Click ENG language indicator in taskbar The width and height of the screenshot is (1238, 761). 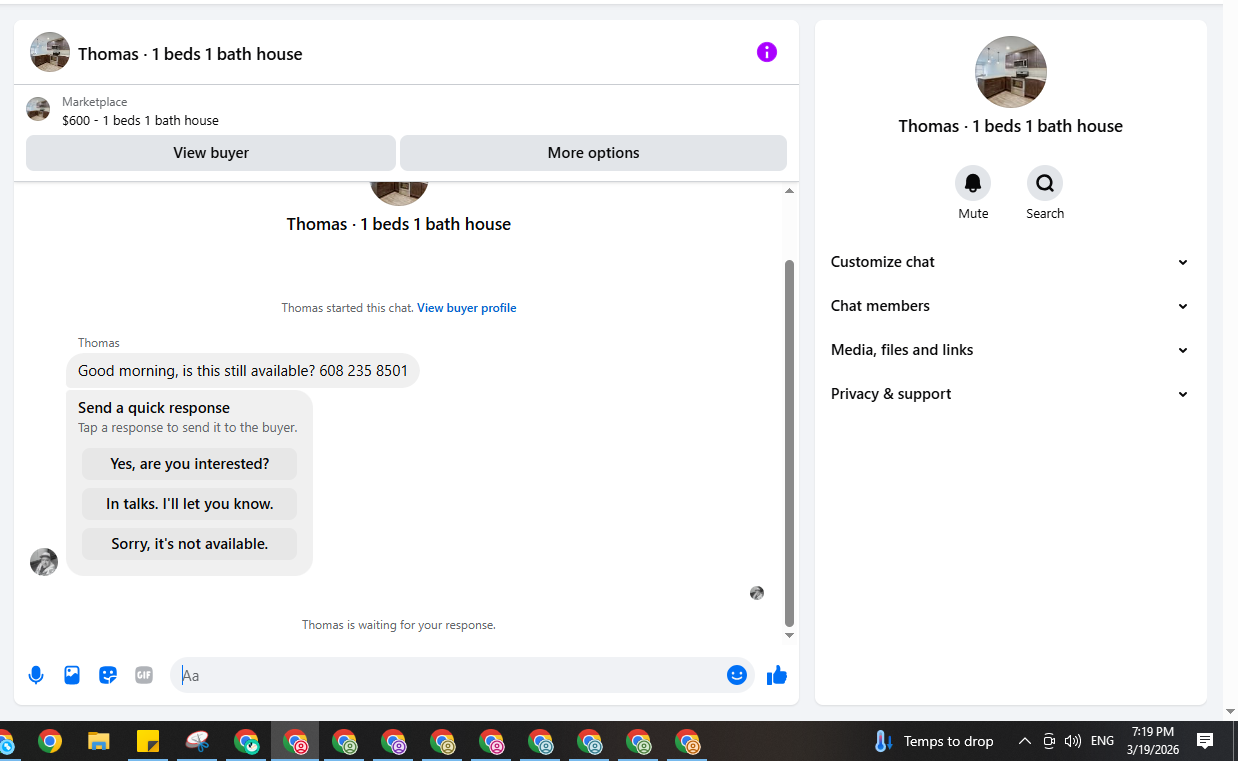(x=1102, y=741)
